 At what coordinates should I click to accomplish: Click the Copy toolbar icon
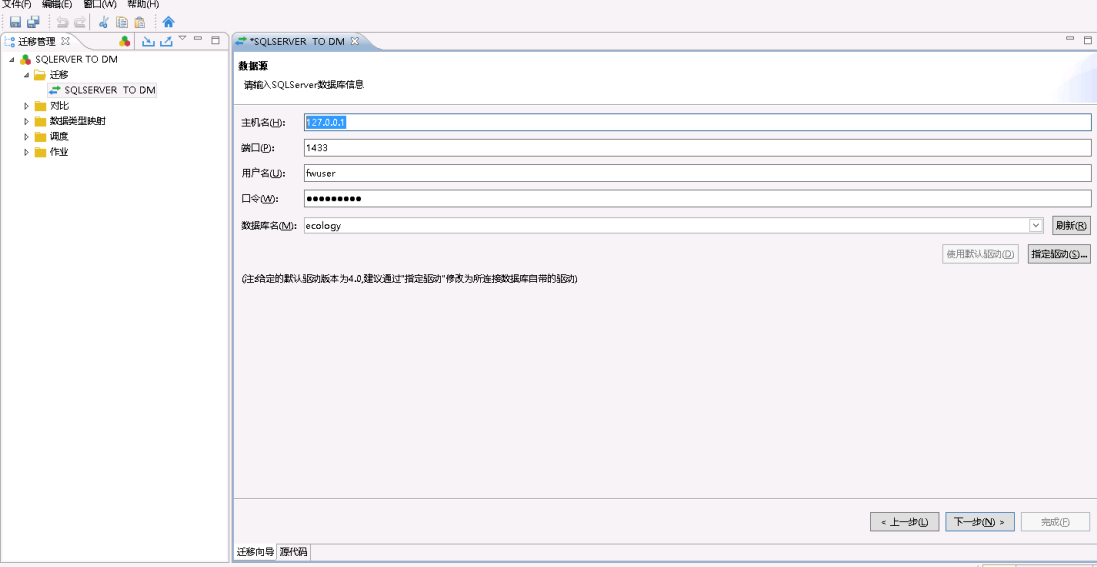point(122,22)
